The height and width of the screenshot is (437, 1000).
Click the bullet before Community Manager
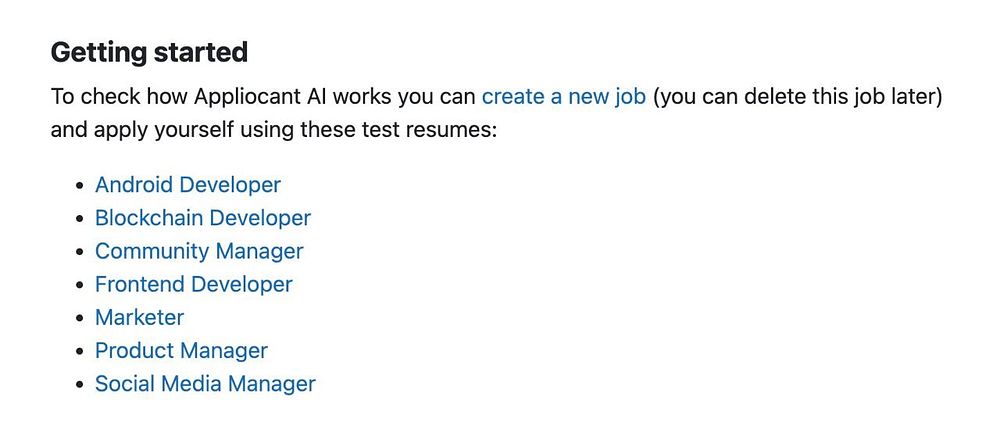pos(80,253)
